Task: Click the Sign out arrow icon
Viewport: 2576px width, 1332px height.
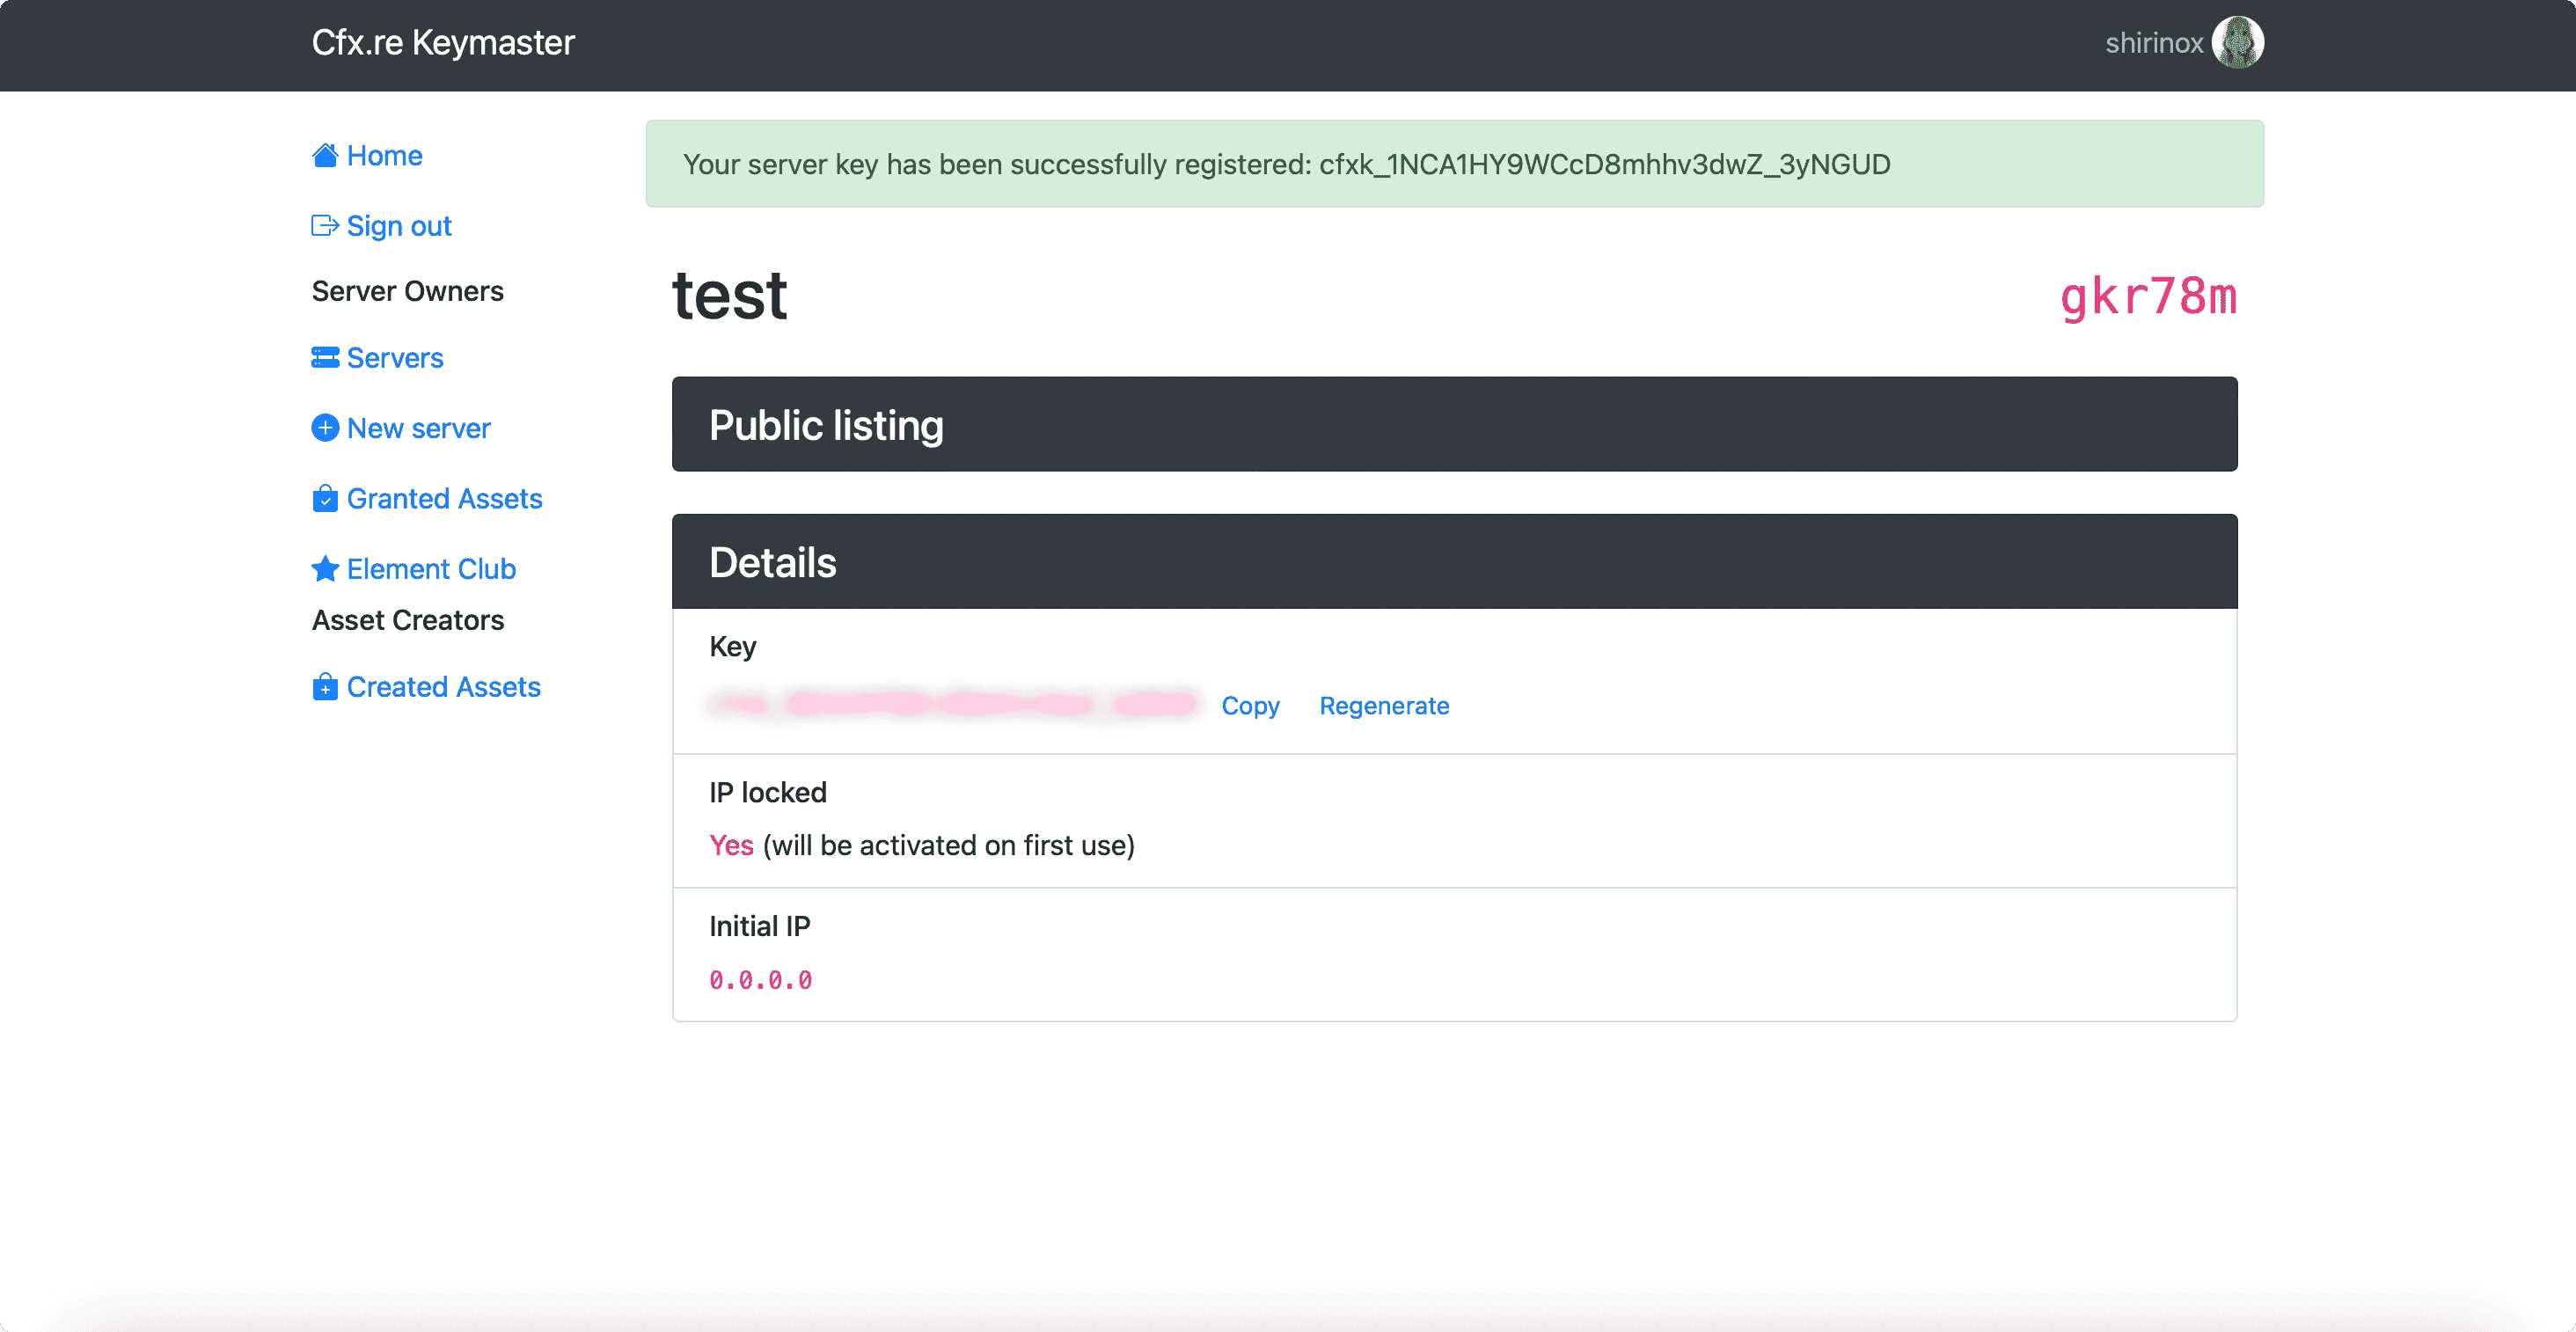Action: 324,226
